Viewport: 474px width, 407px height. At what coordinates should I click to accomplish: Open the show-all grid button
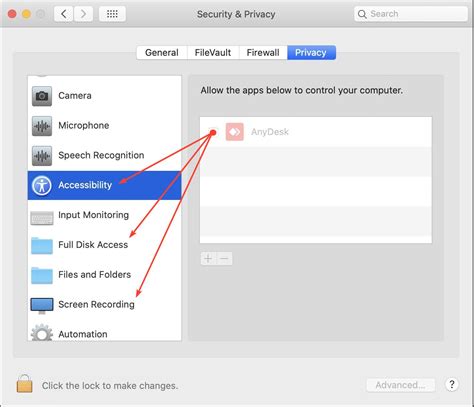(112, 14)
